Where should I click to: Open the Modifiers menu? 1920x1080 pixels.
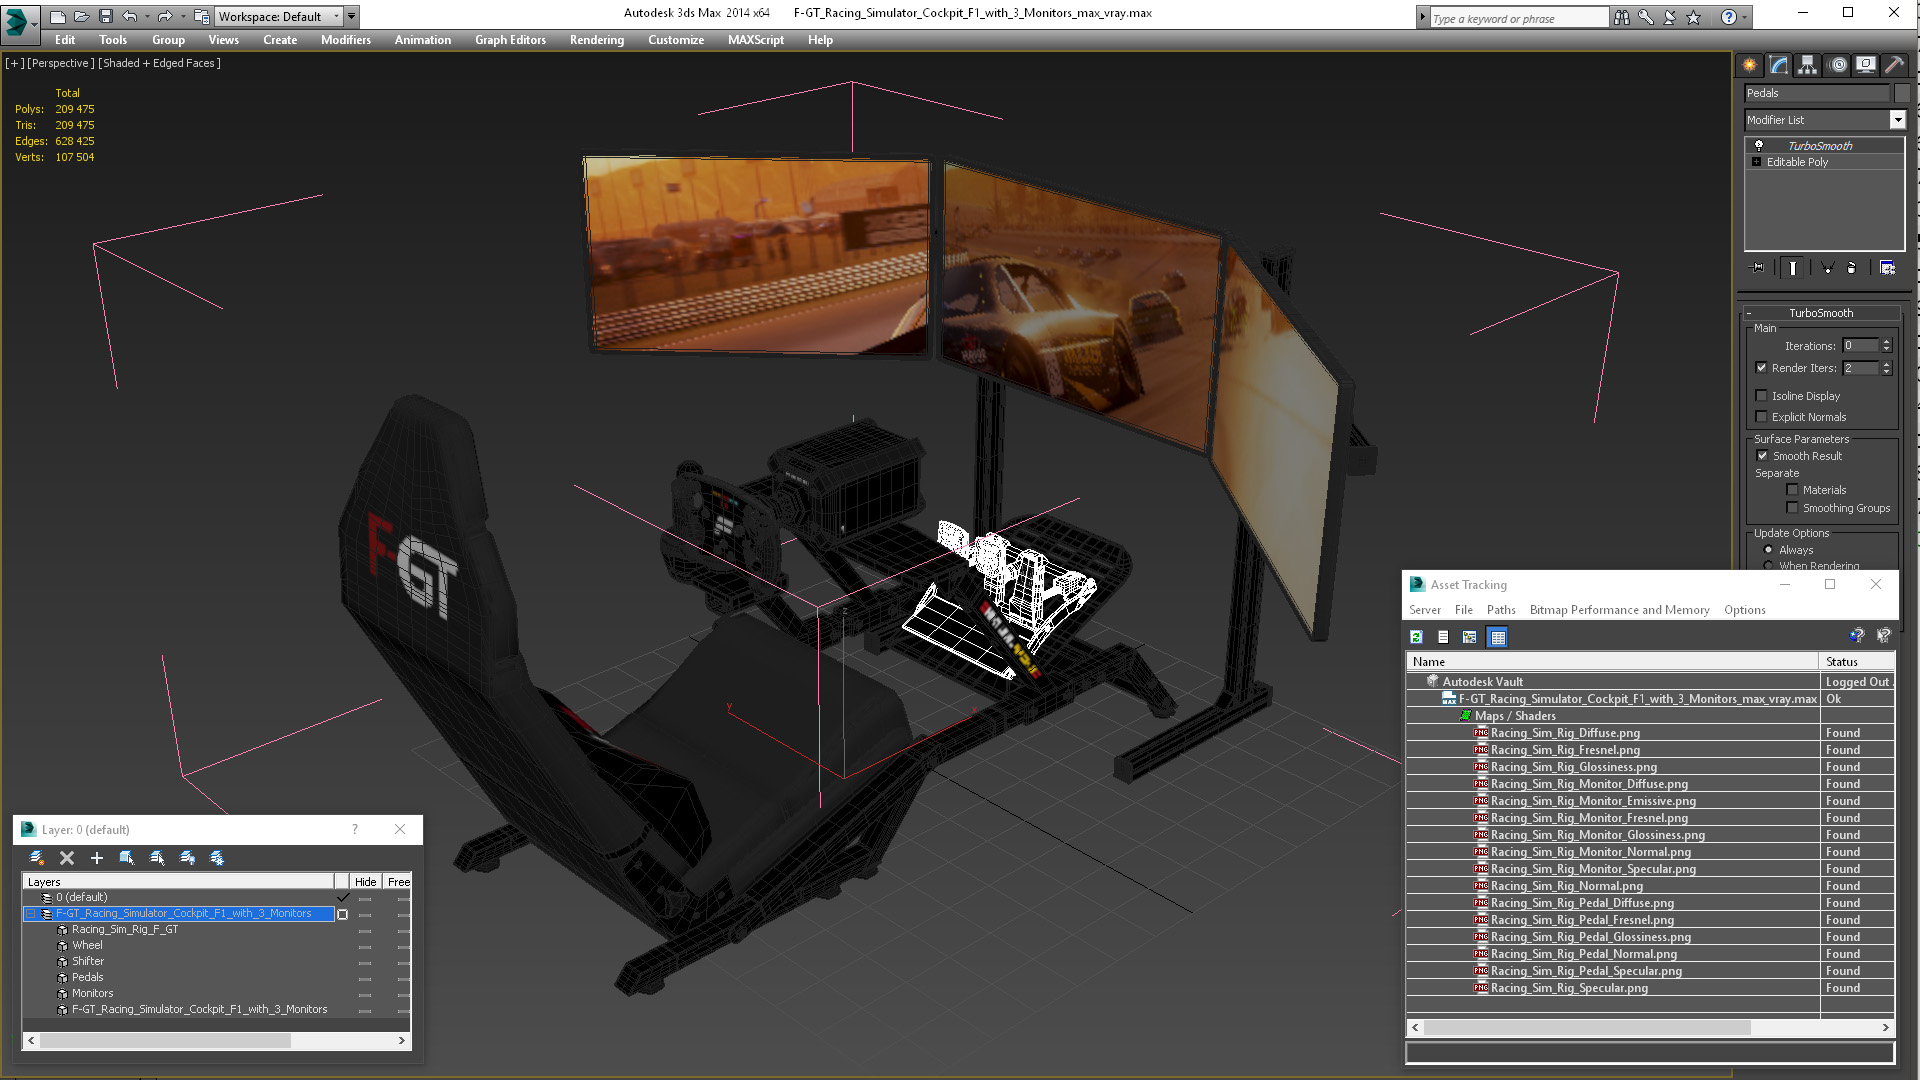point(346,40)
